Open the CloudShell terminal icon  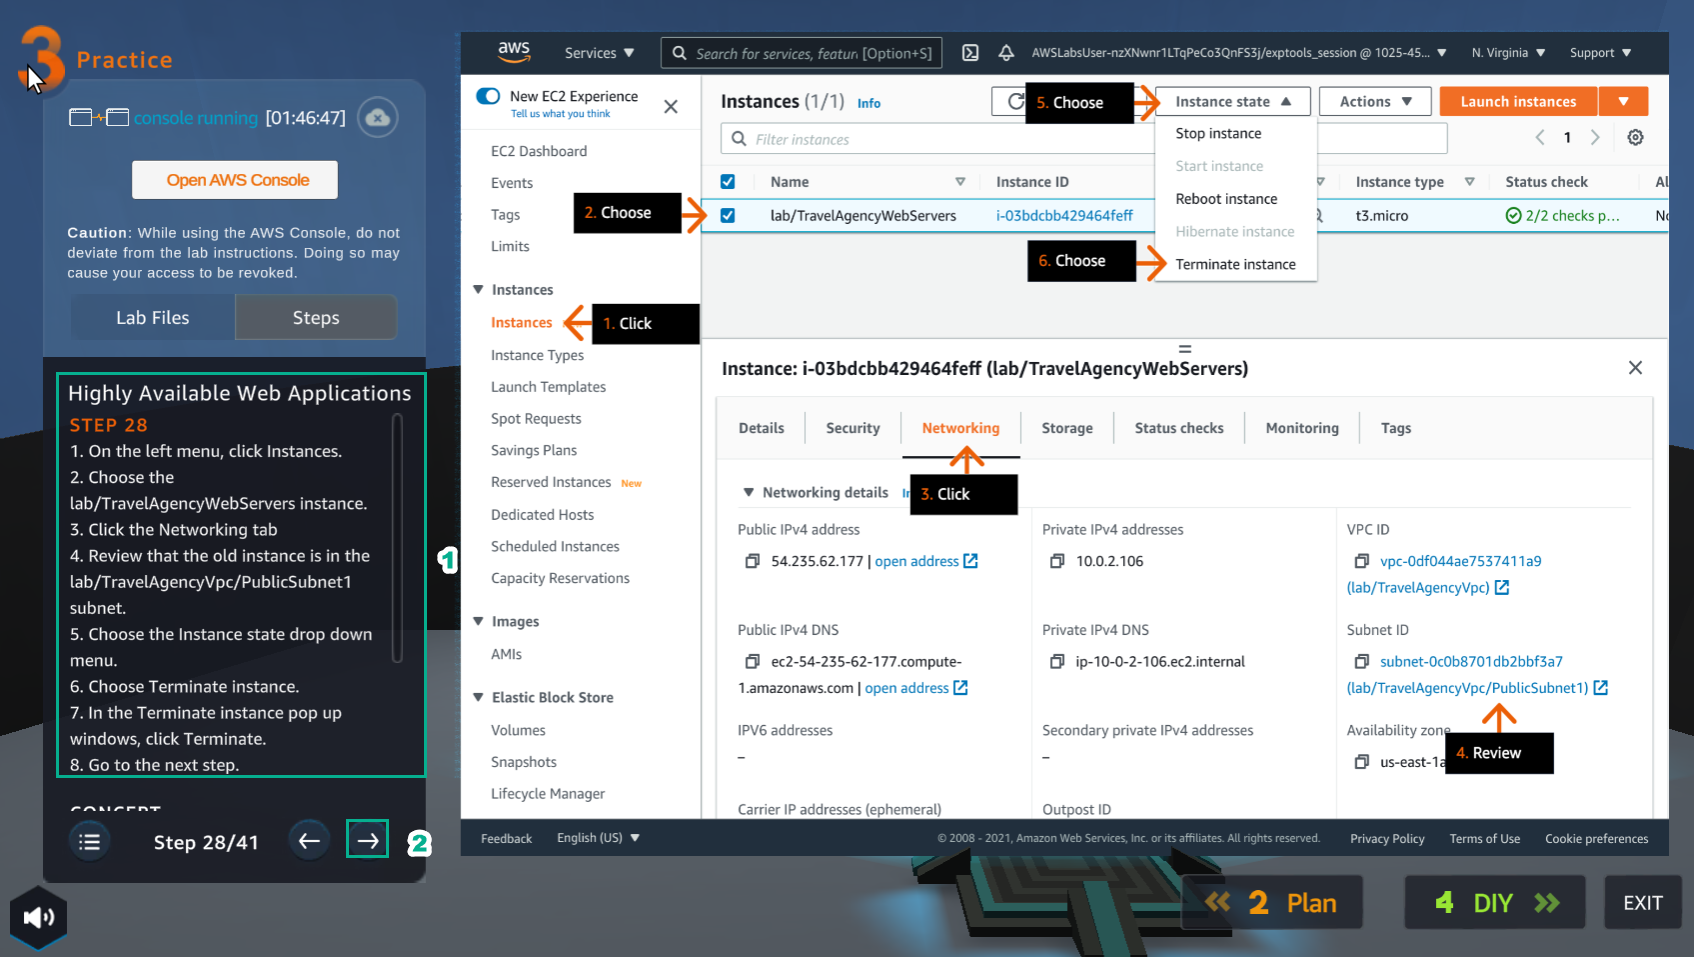(970, 53)
